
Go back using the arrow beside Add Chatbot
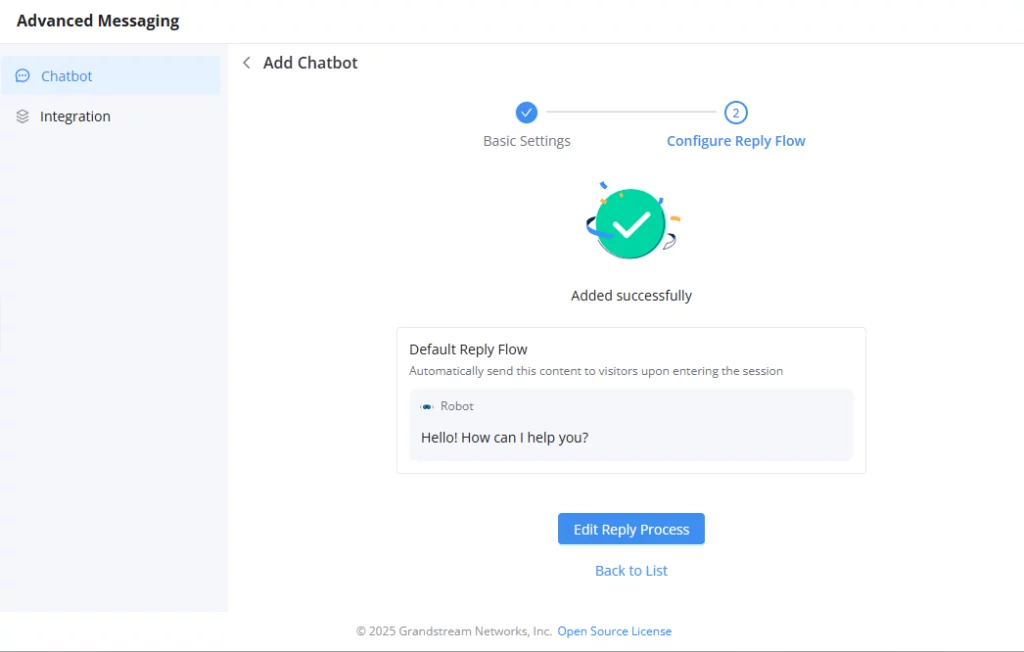coord(246,63)
